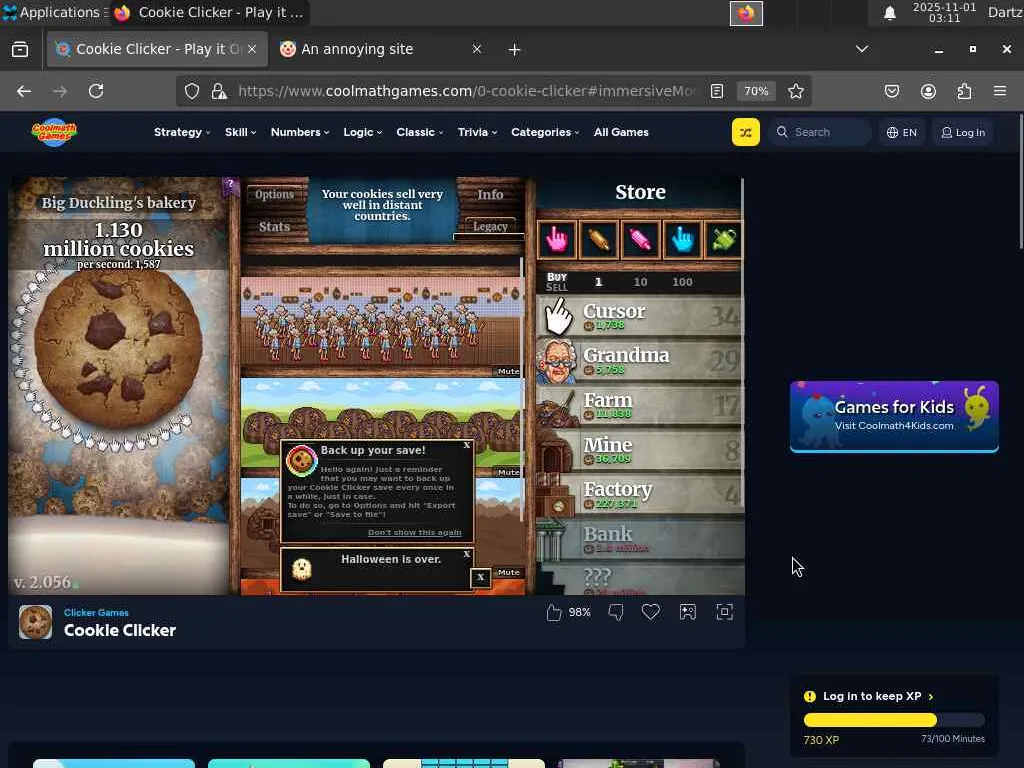Open Clicker Games category link
This screenshot has width=1024, height=768.
[x=96, y=613]
